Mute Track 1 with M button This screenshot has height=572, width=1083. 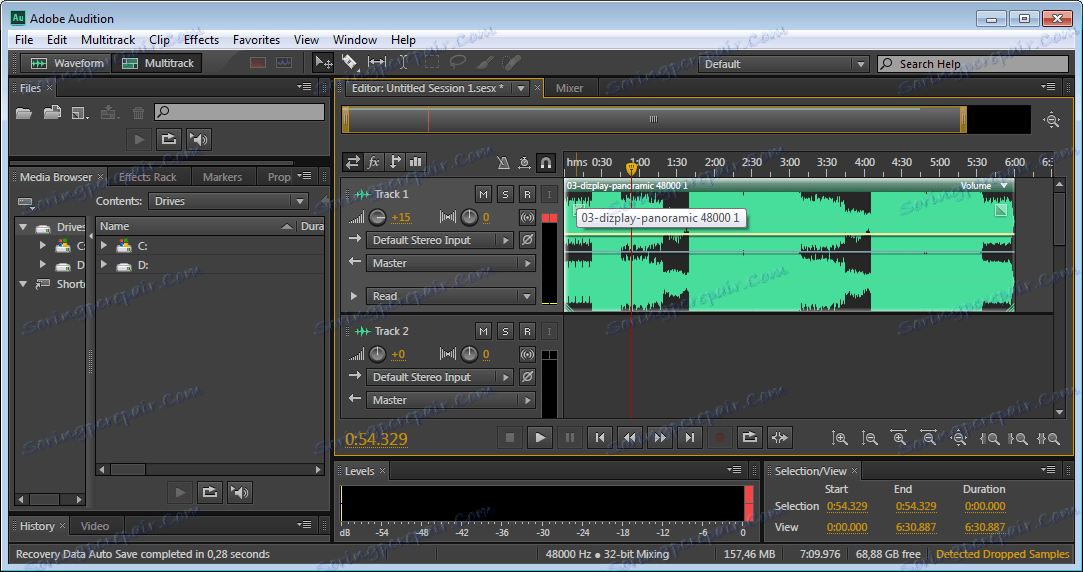coord(483,194)
